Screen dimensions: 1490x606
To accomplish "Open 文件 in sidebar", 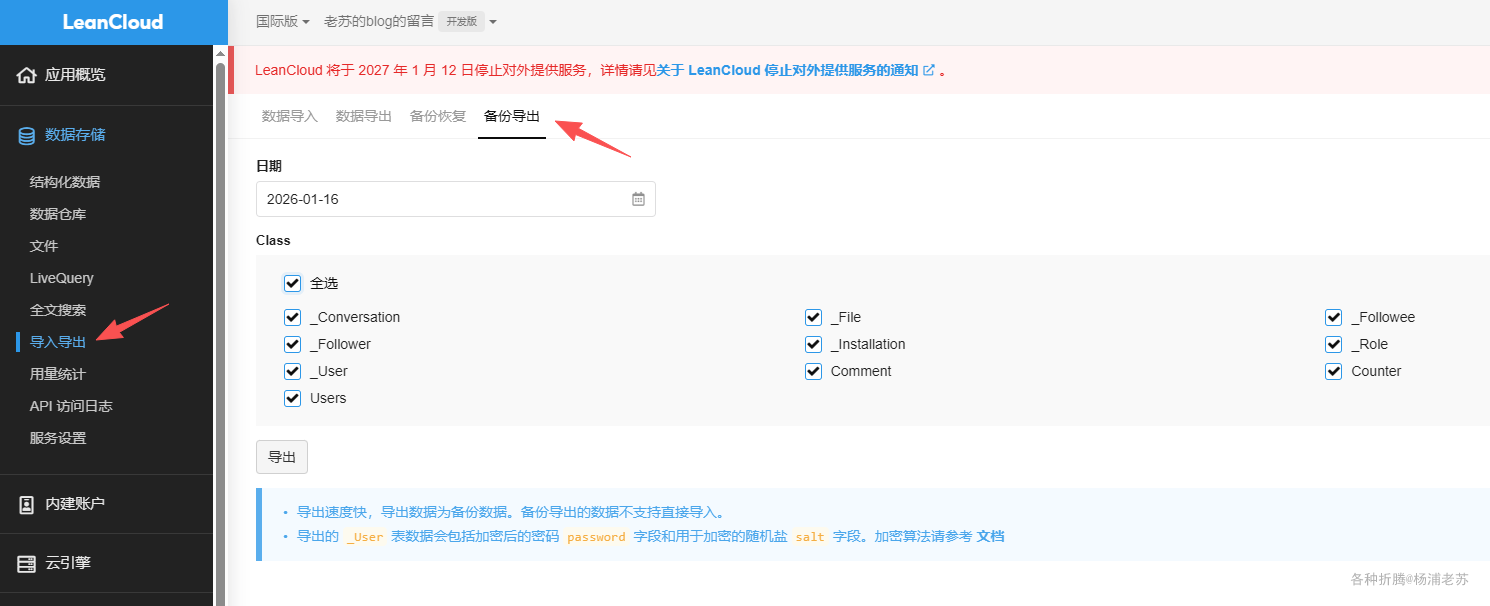I will coord(44,246).
